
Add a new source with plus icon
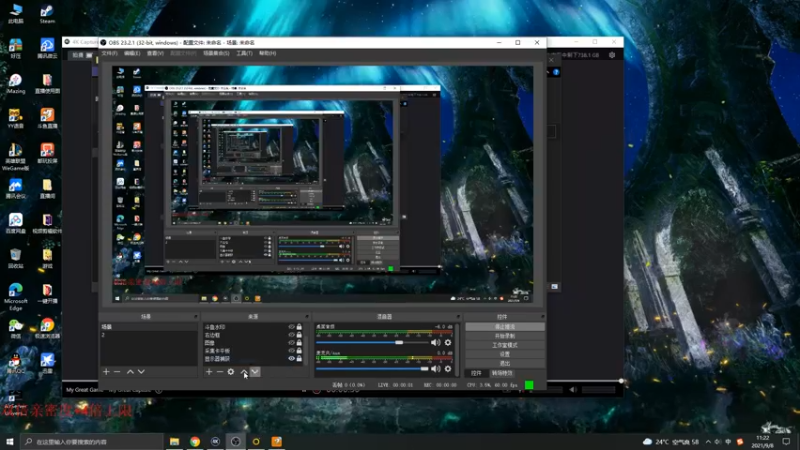tap(209, 372)
